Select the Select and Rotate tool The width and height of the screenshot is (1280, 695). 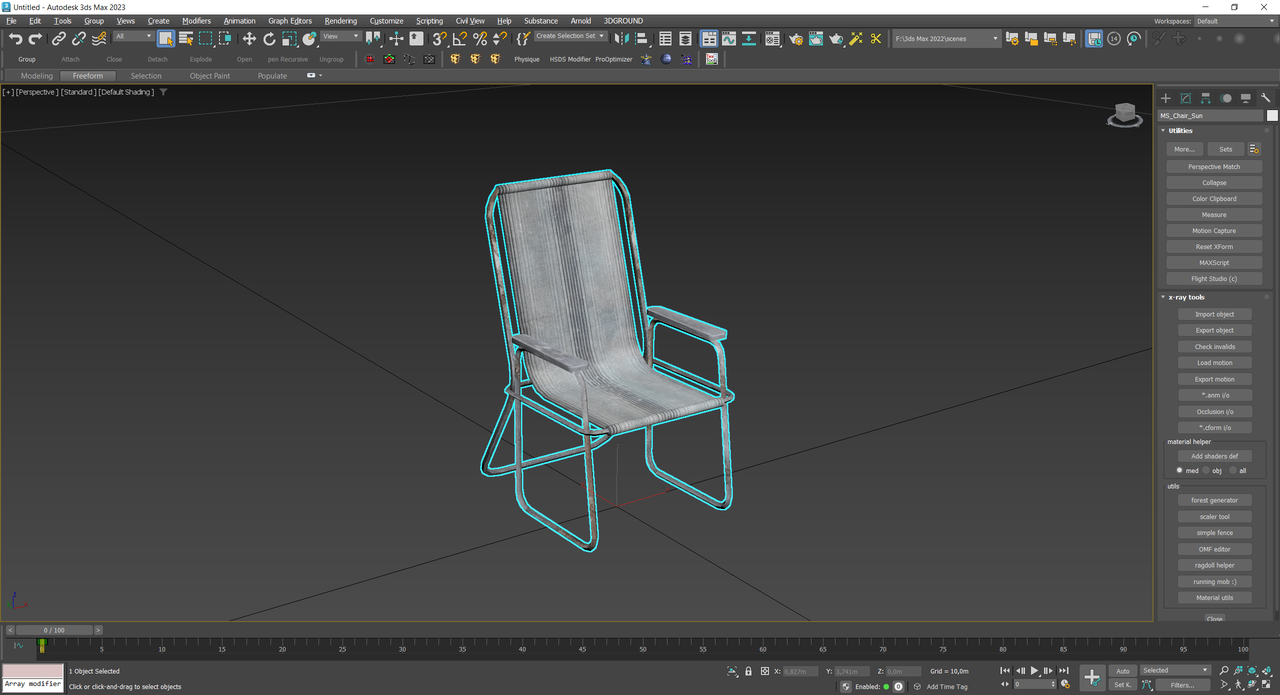(x=269, y=39)
